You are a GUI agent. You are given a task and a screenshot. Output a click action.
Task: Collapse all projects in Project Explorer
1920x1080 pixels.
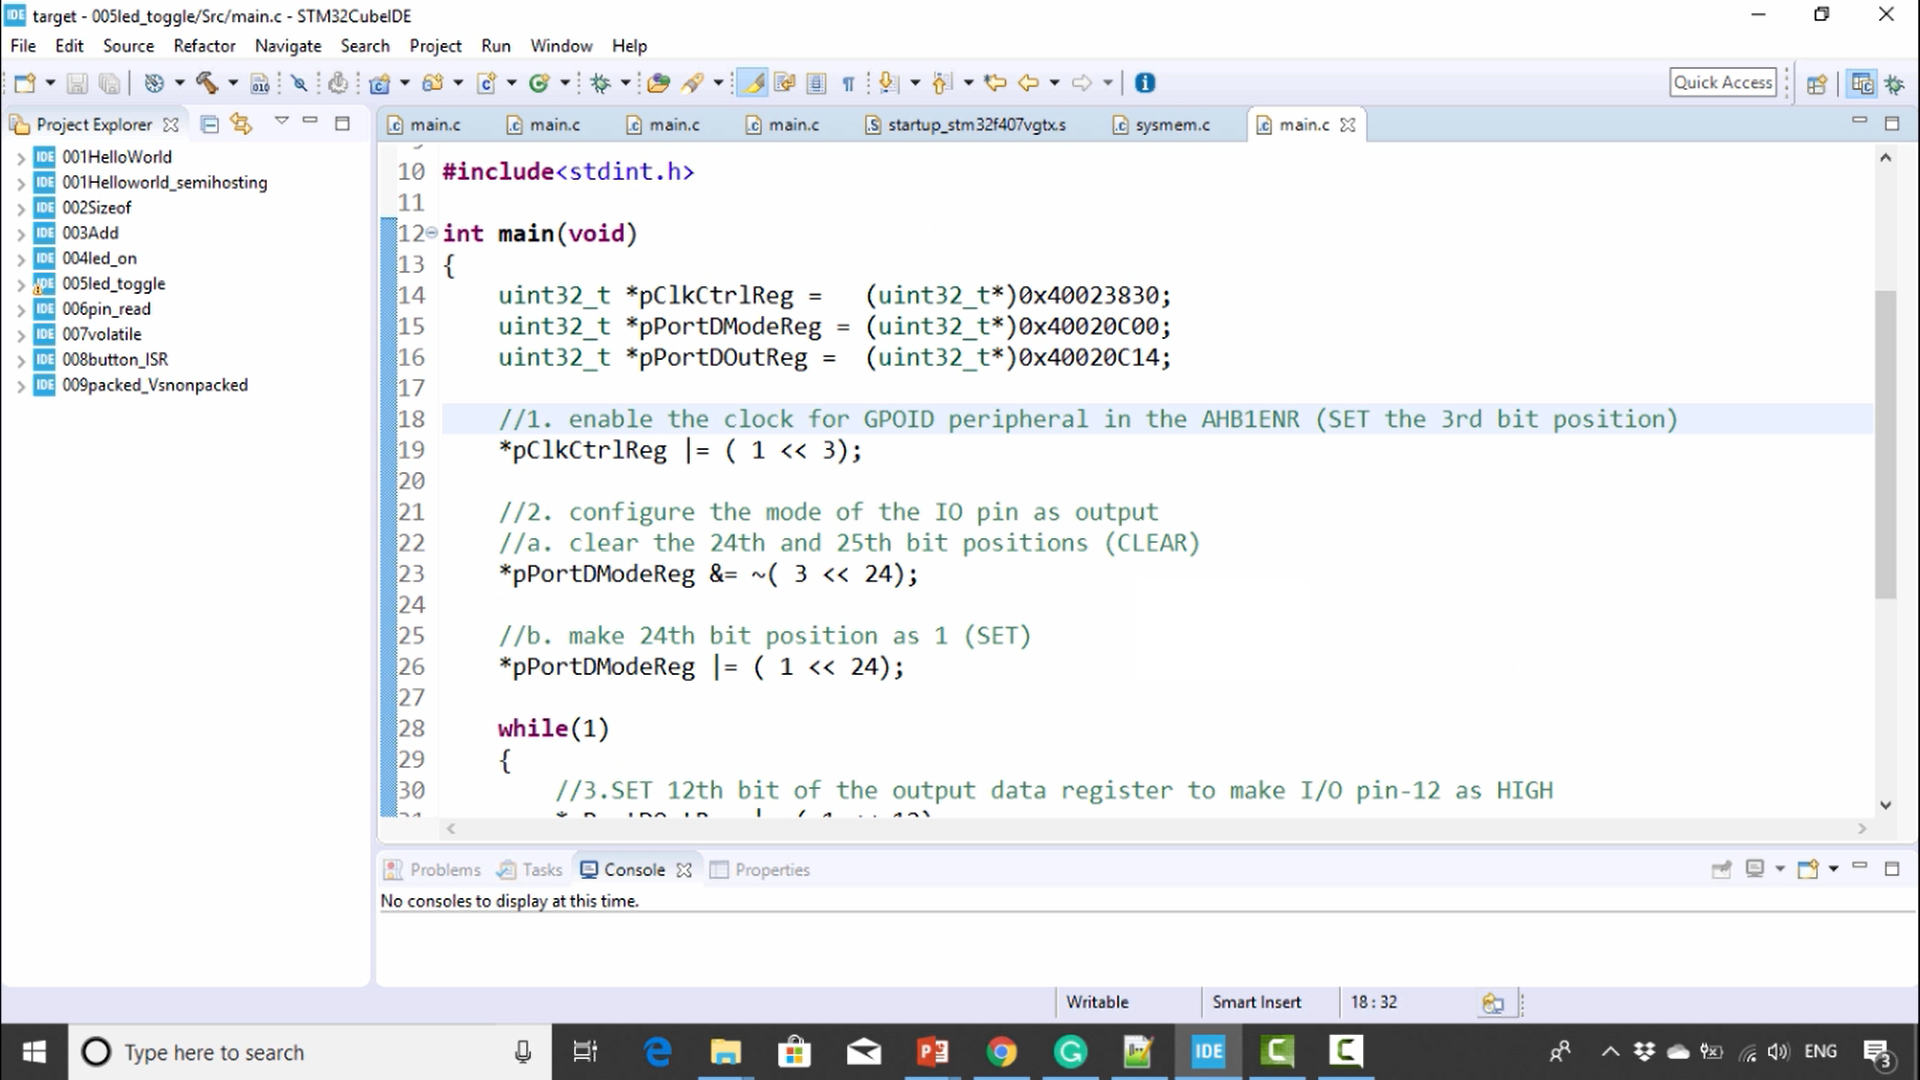click(x=210, y=124)
